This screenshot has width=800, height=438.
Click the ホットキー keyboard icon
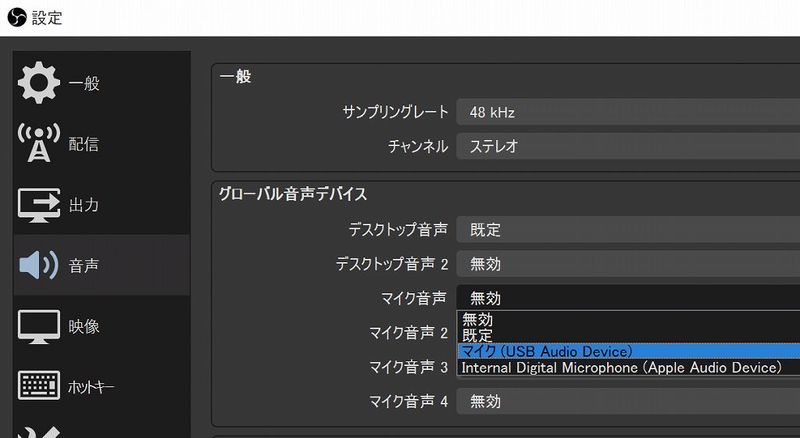pyautogui.click(x=39, y=386)
